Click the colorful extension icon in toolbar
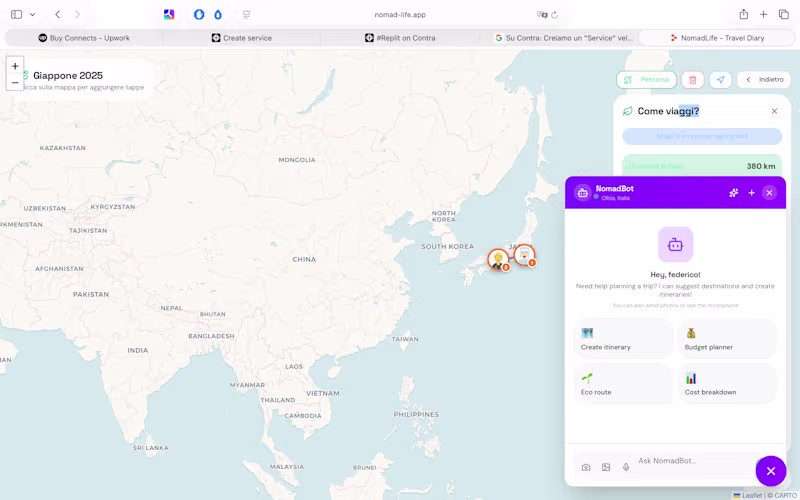The height and width of the screenshot is (500, 800). (169, 14)
